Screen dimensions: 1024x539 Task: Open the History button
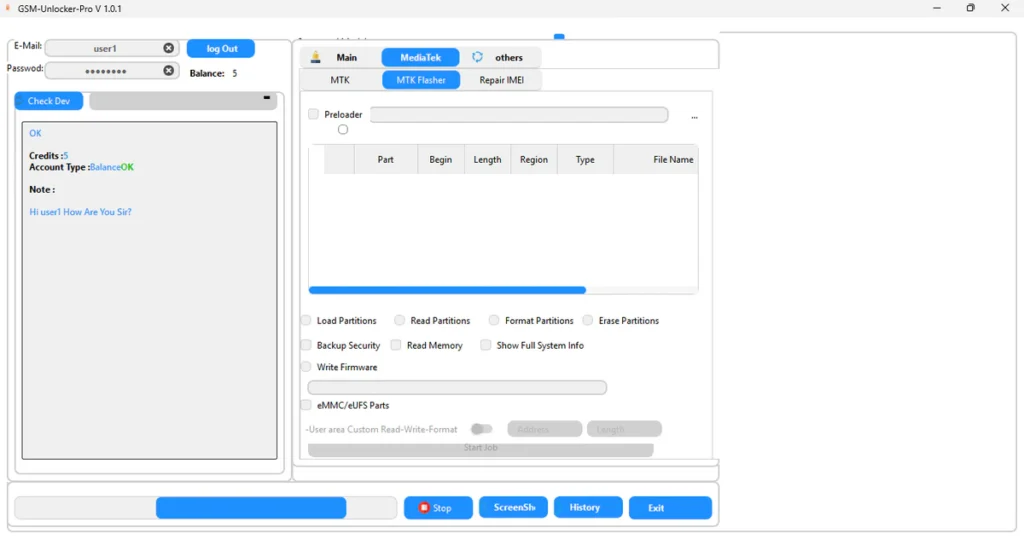(588, 508)
